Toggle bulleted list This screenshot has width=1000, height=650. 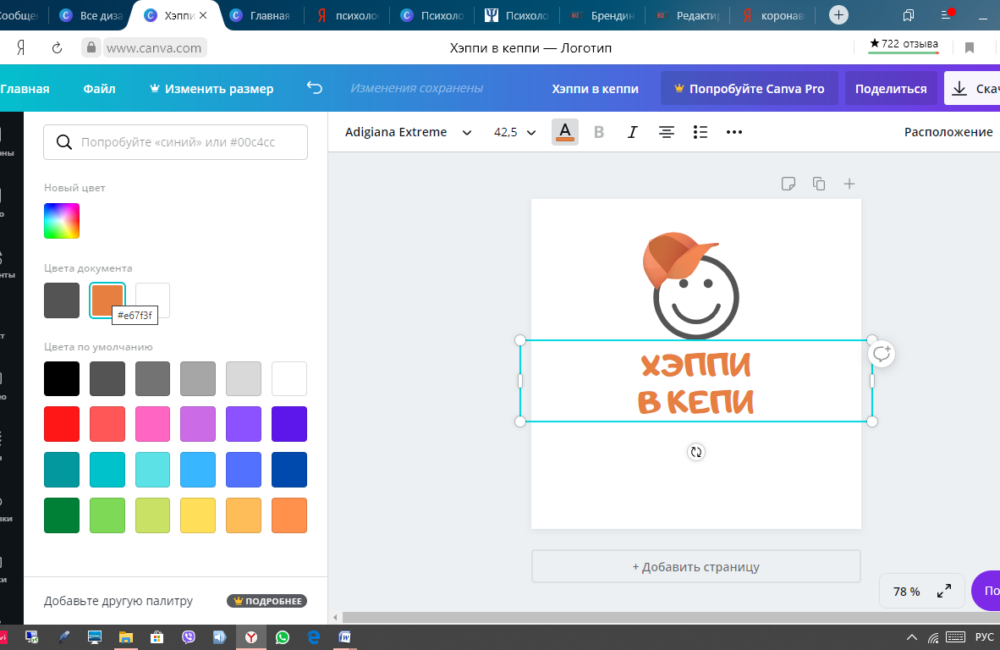point(700,132)
